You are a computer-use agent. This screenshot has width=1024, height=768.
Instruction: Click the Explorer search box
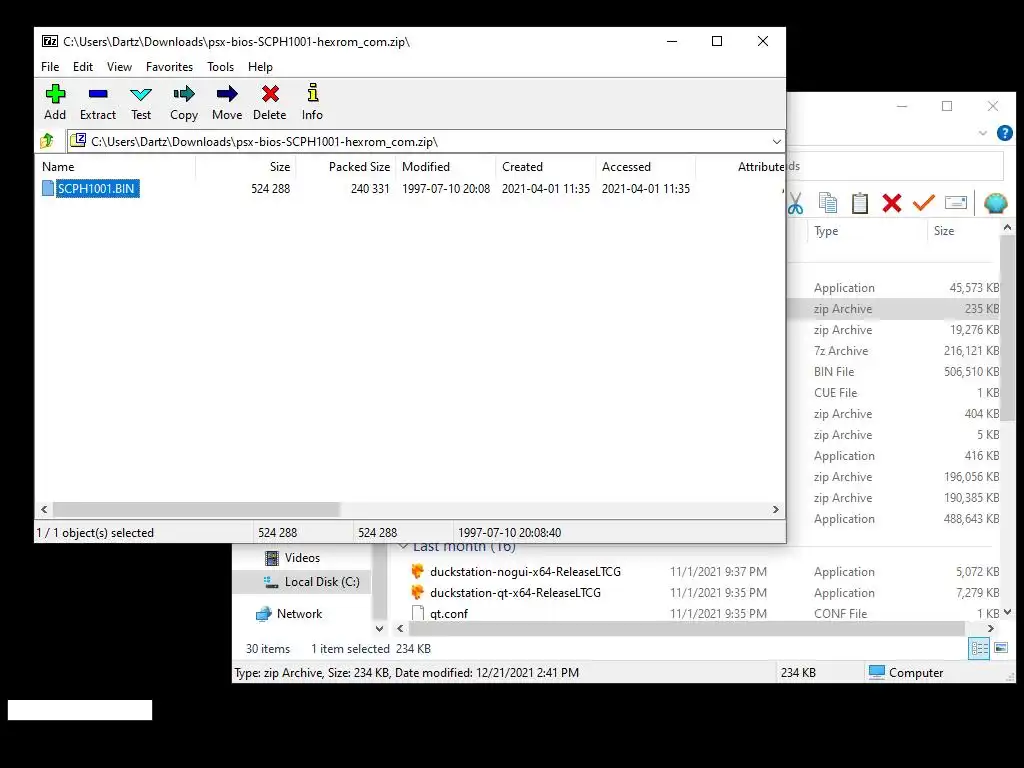pos(895,166)
